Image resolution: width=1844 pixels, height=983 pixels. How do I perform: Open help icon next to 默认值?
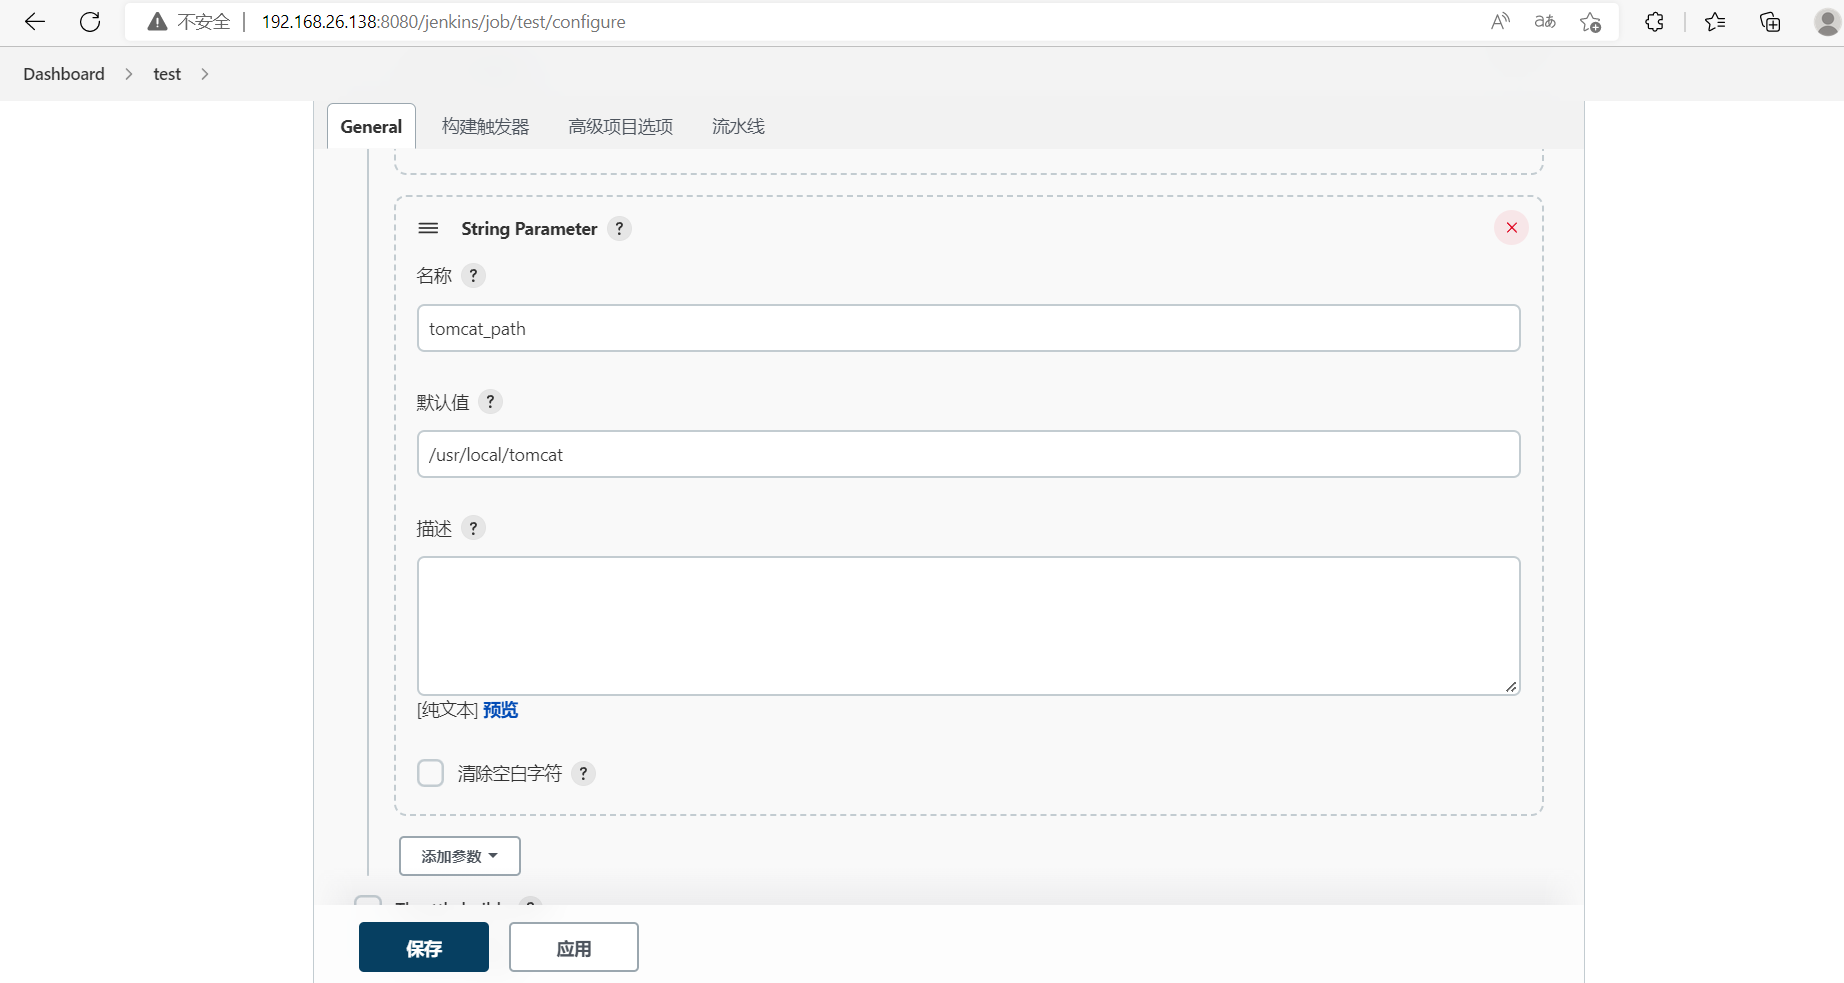[490, 401]
